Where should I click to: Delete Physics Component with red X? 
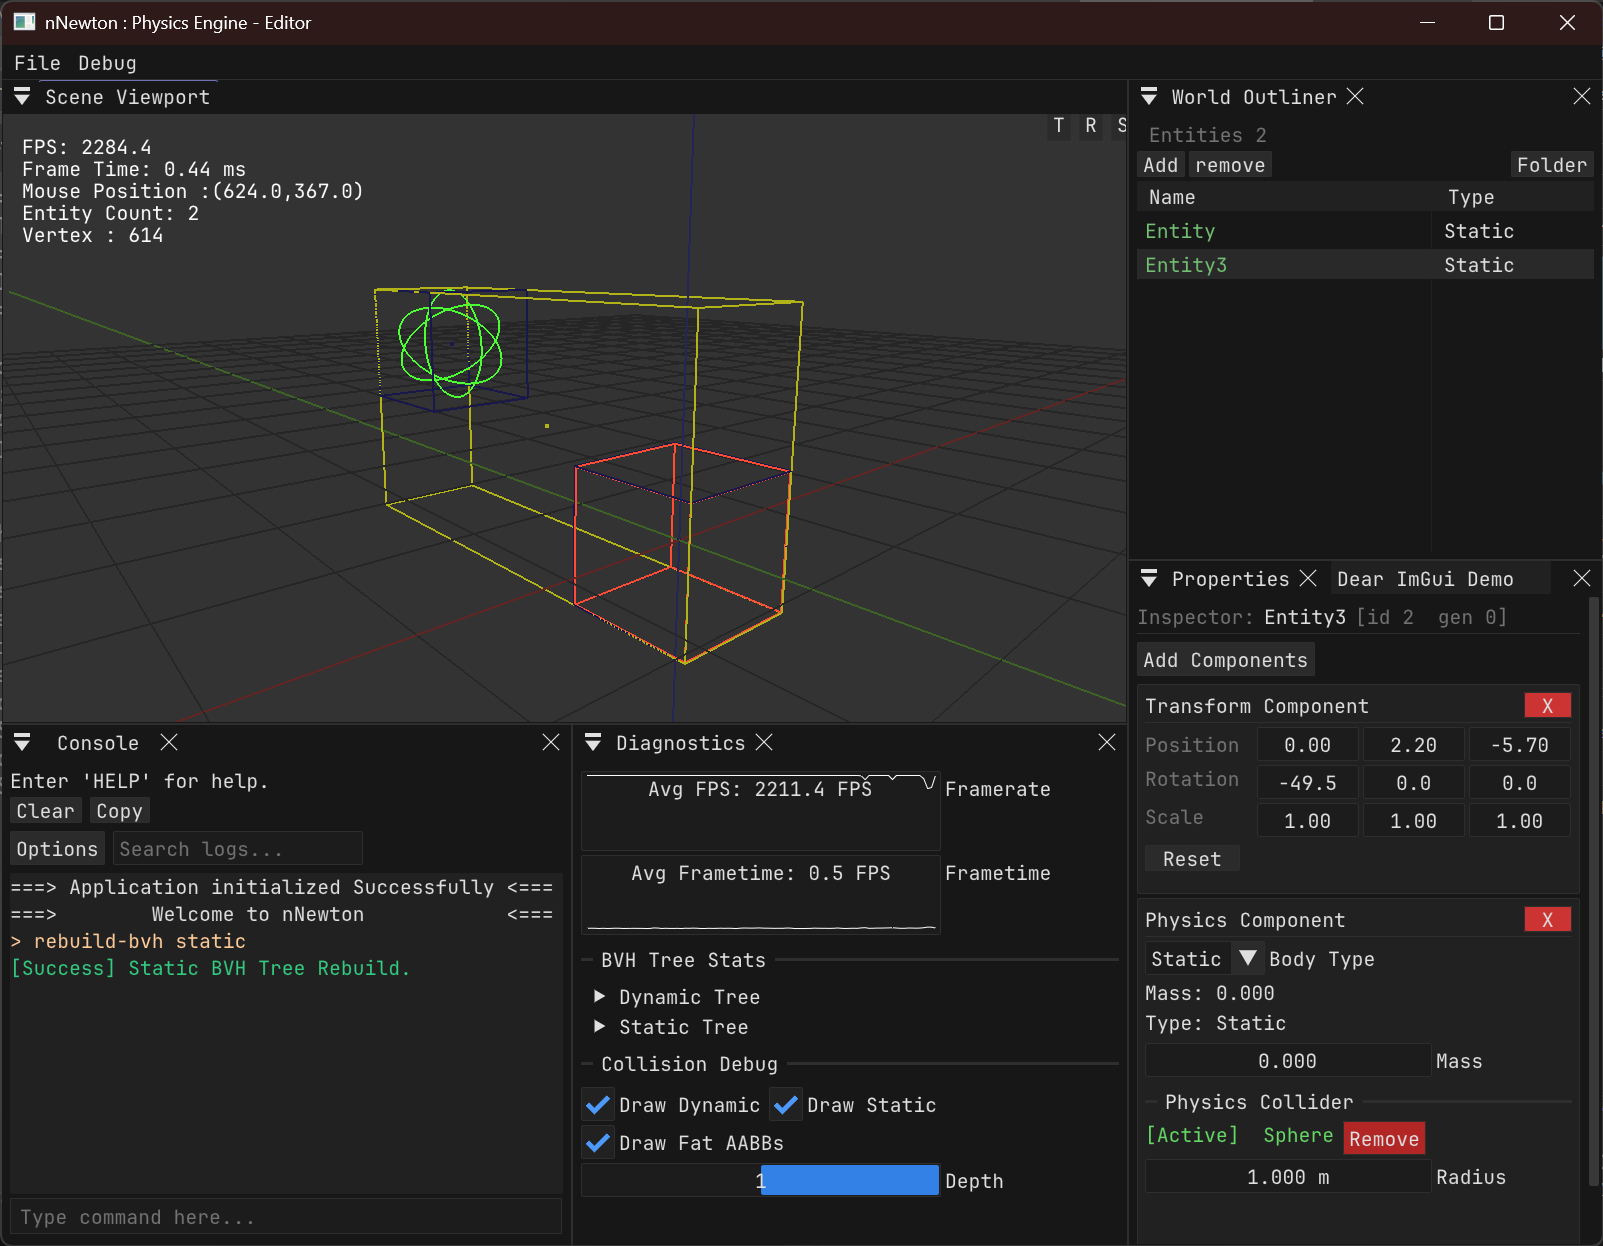(1547, 920)
